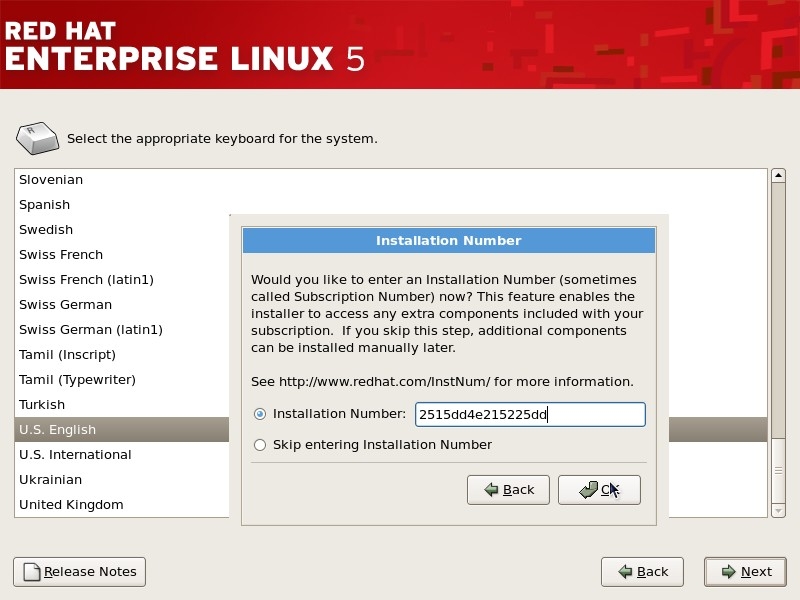Click the keyboard list's scroll down arrow

pos(778,510)
